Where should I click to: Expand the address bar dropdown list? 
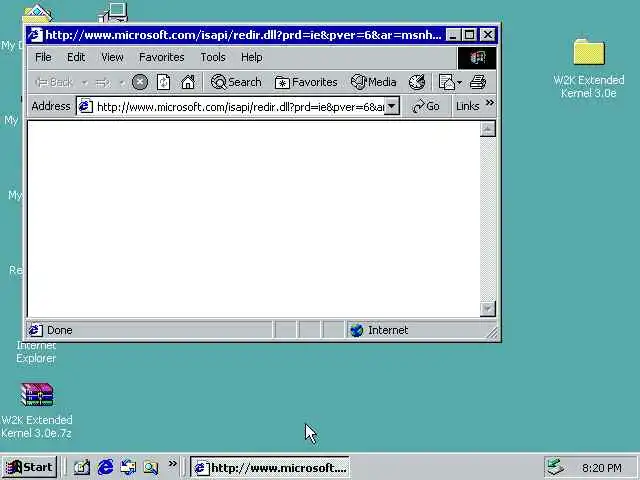pyautogui.click(x=391, y=107)
